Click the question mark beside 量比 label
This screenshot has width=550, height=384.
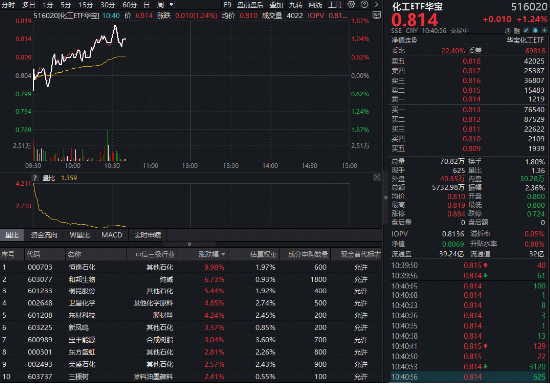35,178
